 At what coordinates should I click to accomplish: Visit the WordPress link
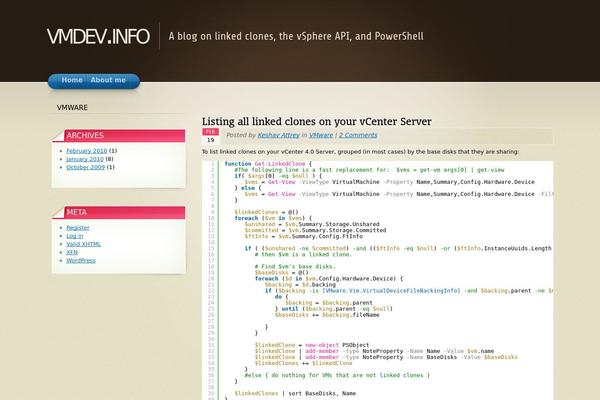tap(81, 261)
